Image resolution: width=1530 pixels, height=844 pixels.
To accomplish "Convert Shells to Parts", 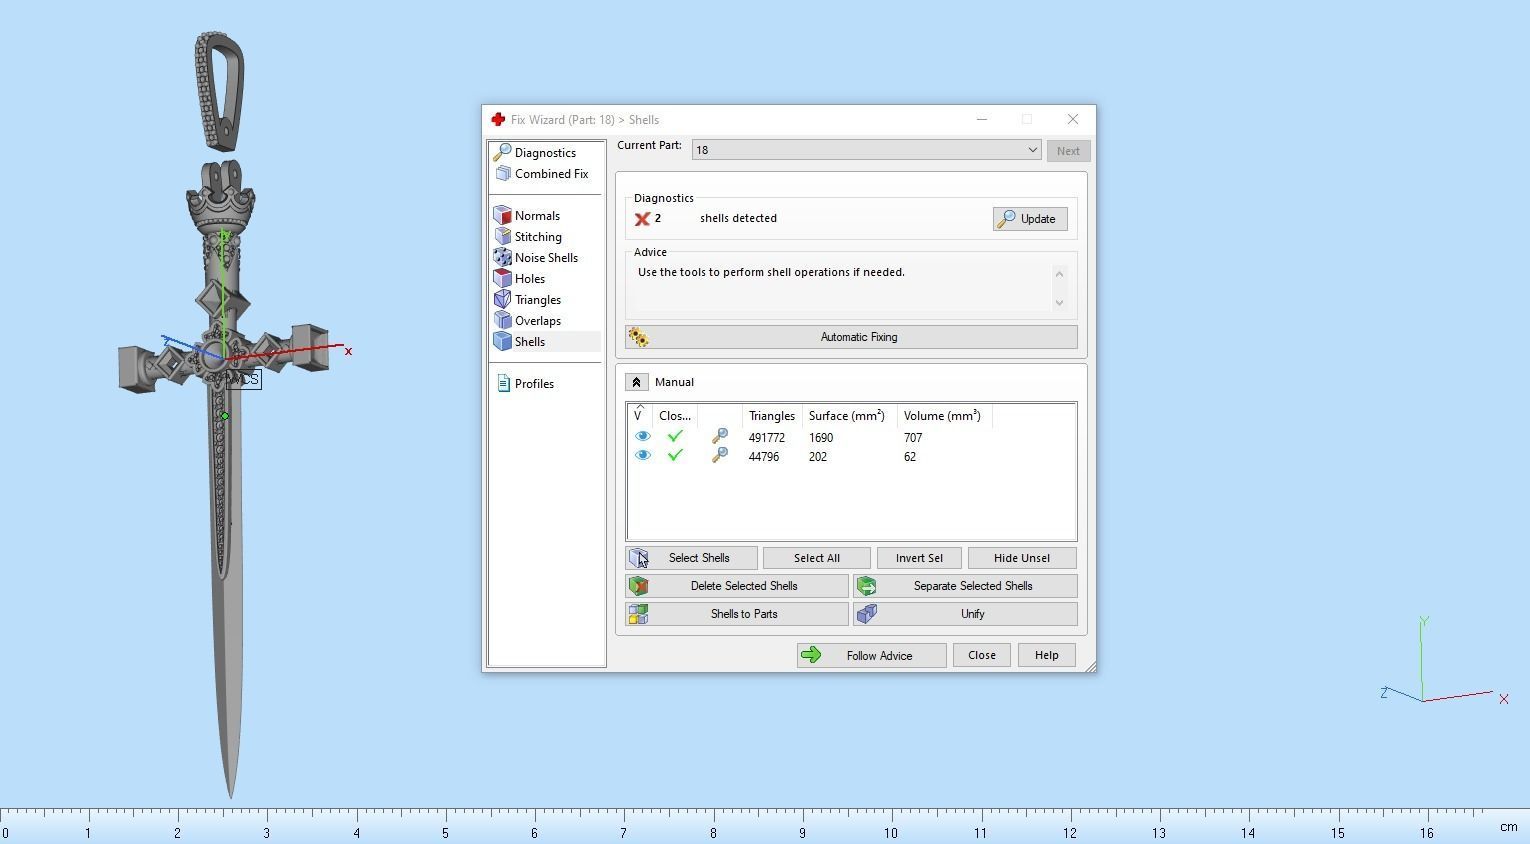I will pyautogui.click(x=737, y=614).
